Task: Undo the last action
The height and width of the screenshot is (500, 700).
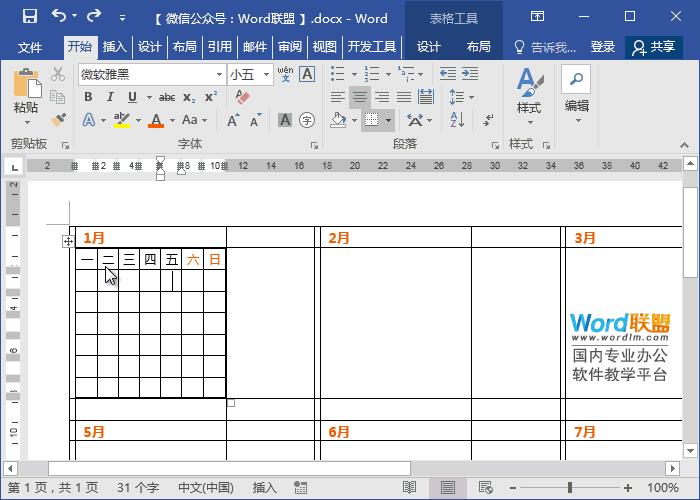Action: click(59, 17)
